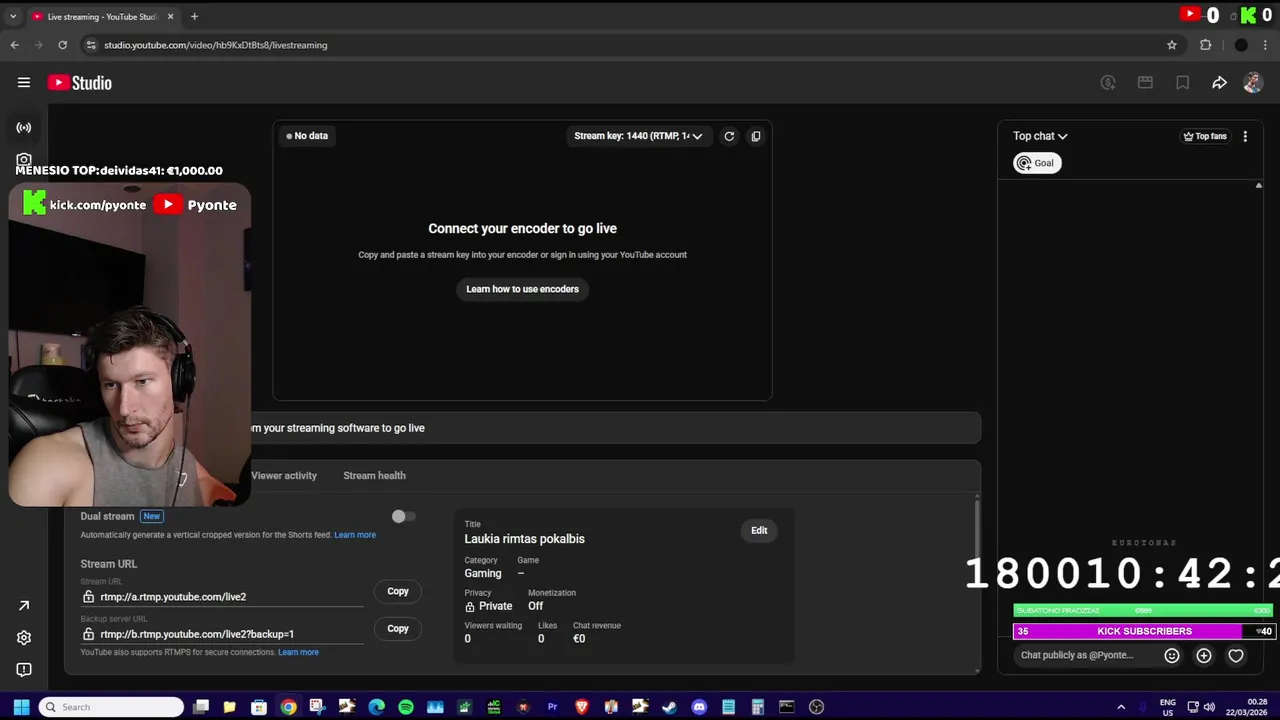Copy the primary Stream URL

[x=398, y=592]
